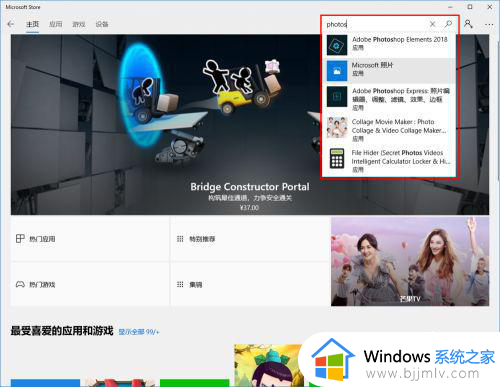500x387 pixels.
Task: Run the search with the magnifier icon
Action: click(448, 24)
